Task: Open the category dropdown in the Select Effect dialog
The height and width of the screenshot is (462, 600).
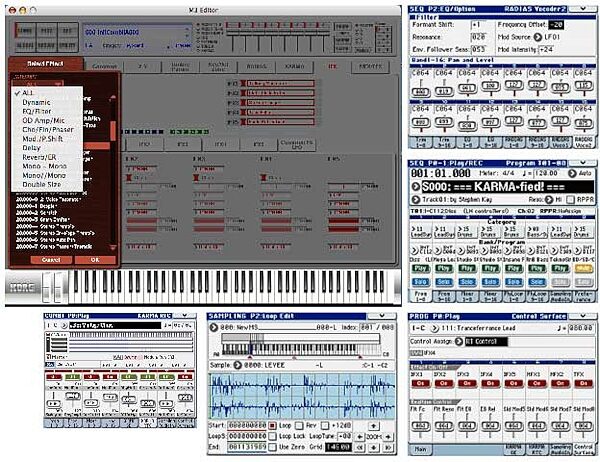Action: (x=37, y=84)
